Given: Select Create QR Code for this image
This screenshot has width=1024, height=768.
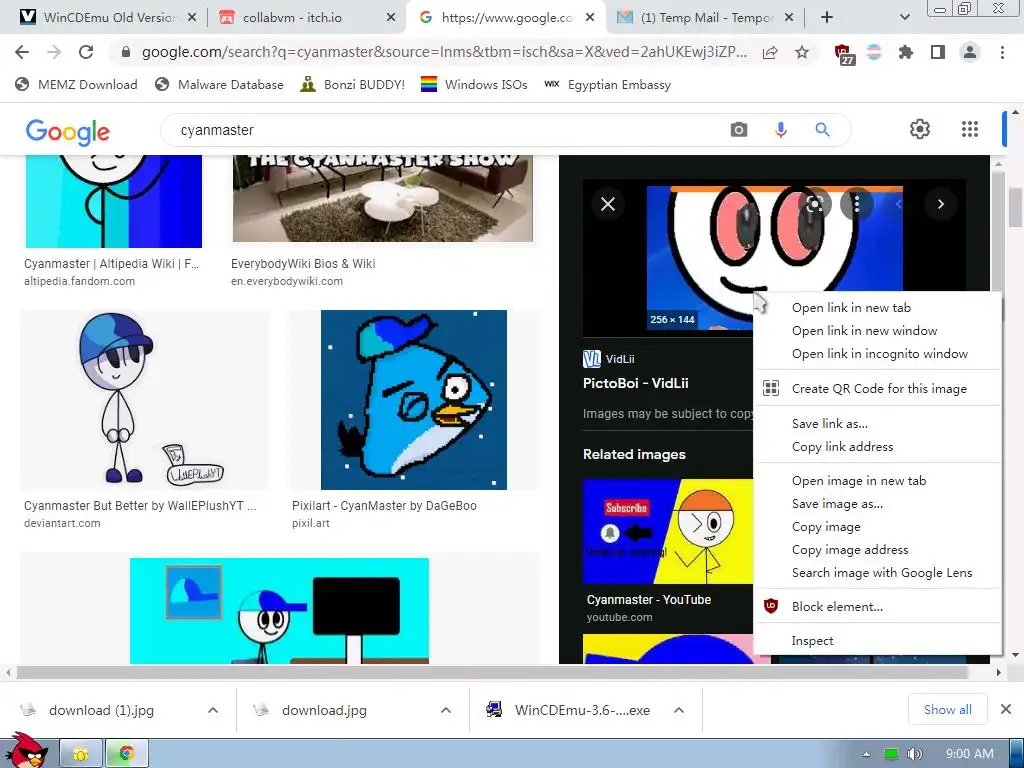Looking at the screenshot, I should [878, 389].
